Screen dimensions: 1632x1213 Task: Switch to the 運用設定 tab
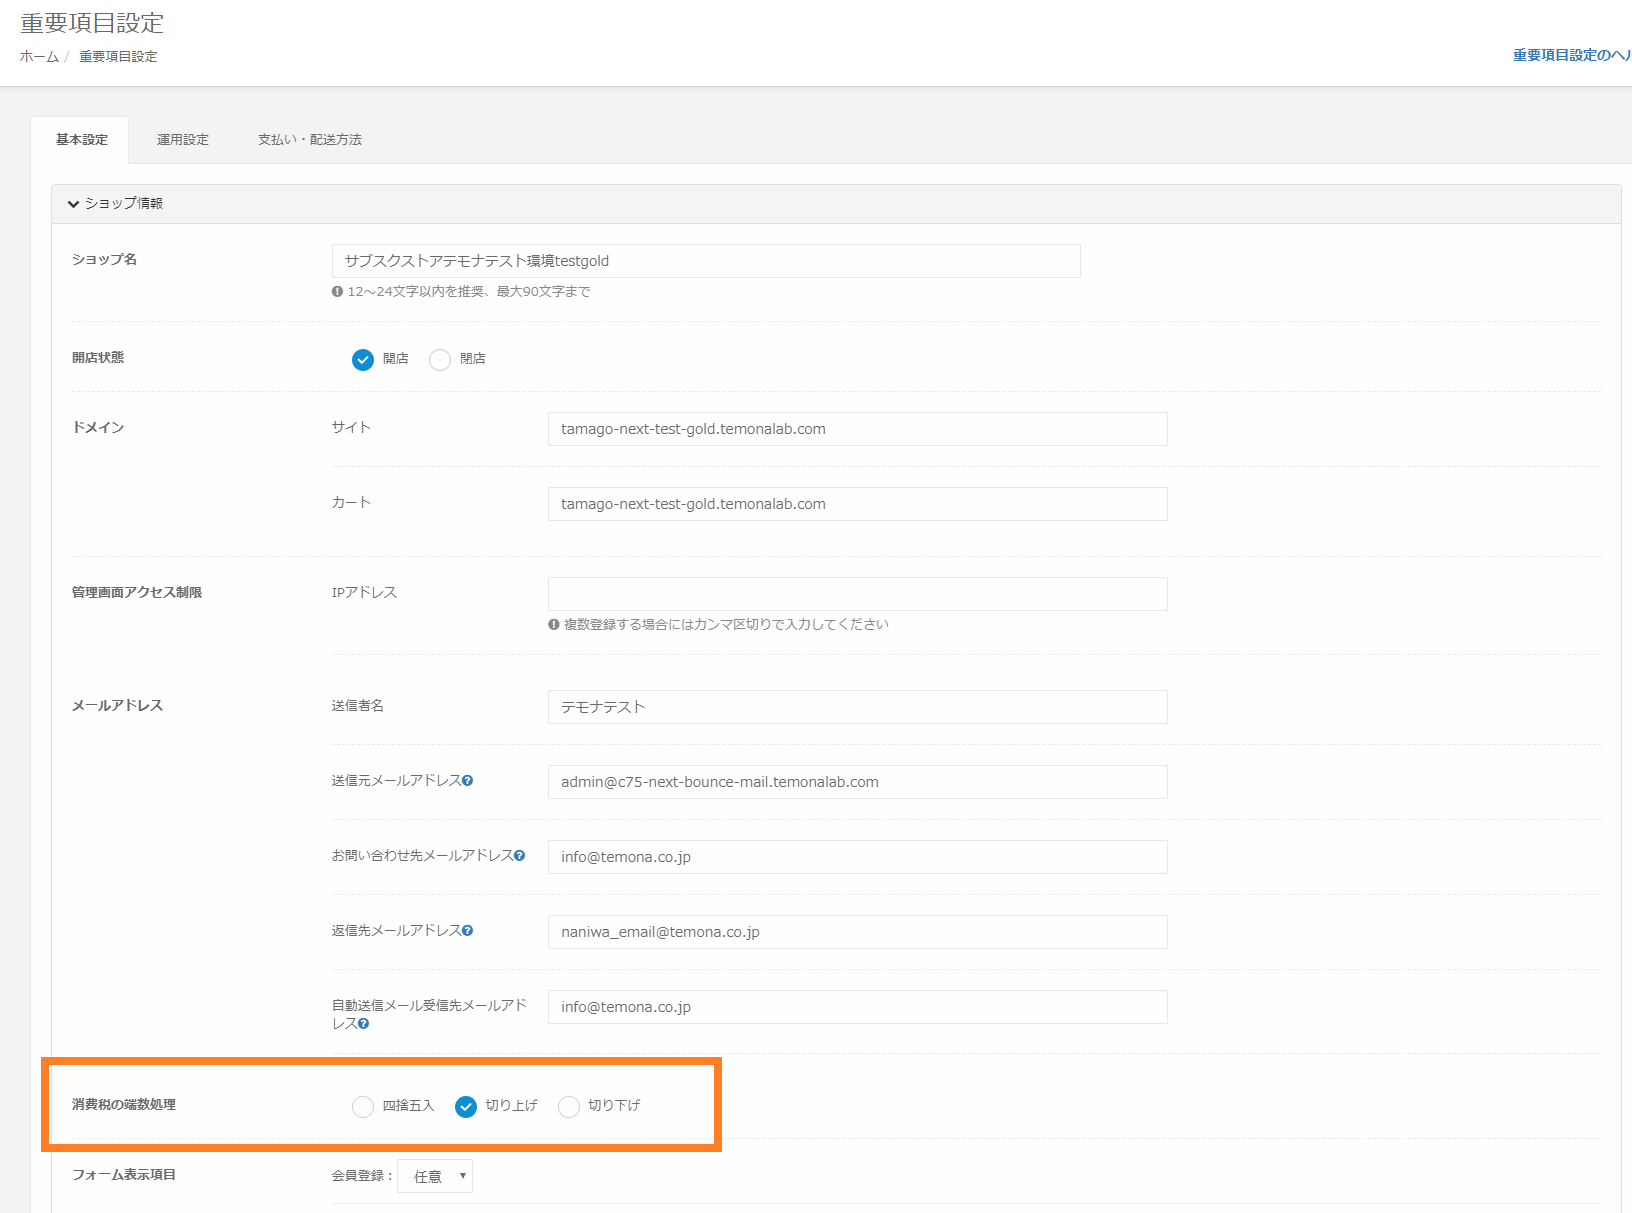click(x=183, y=140)
